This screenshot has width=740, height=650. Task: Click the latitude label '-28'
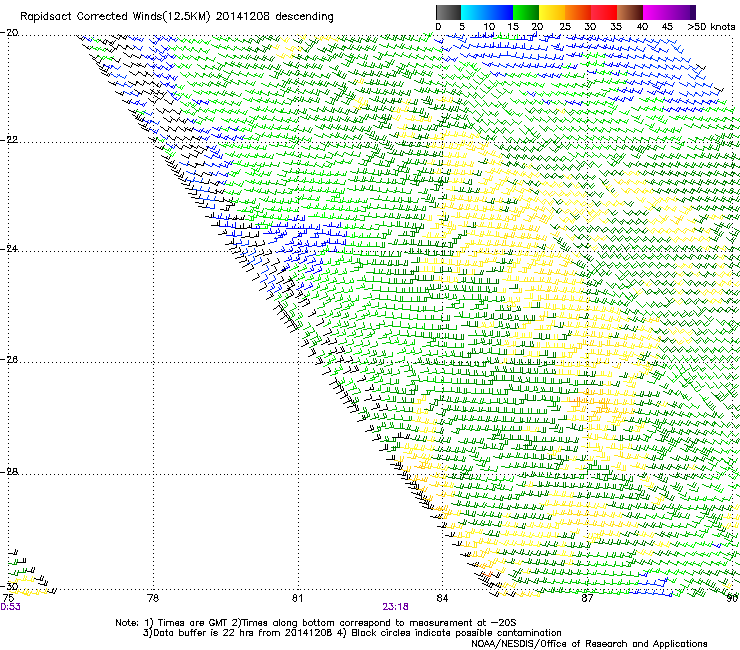click(x=9, y=472)
